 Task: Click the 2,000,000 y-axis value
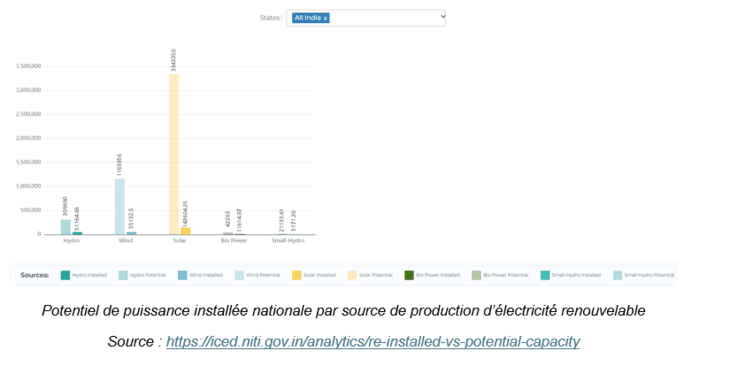[29, 138]
